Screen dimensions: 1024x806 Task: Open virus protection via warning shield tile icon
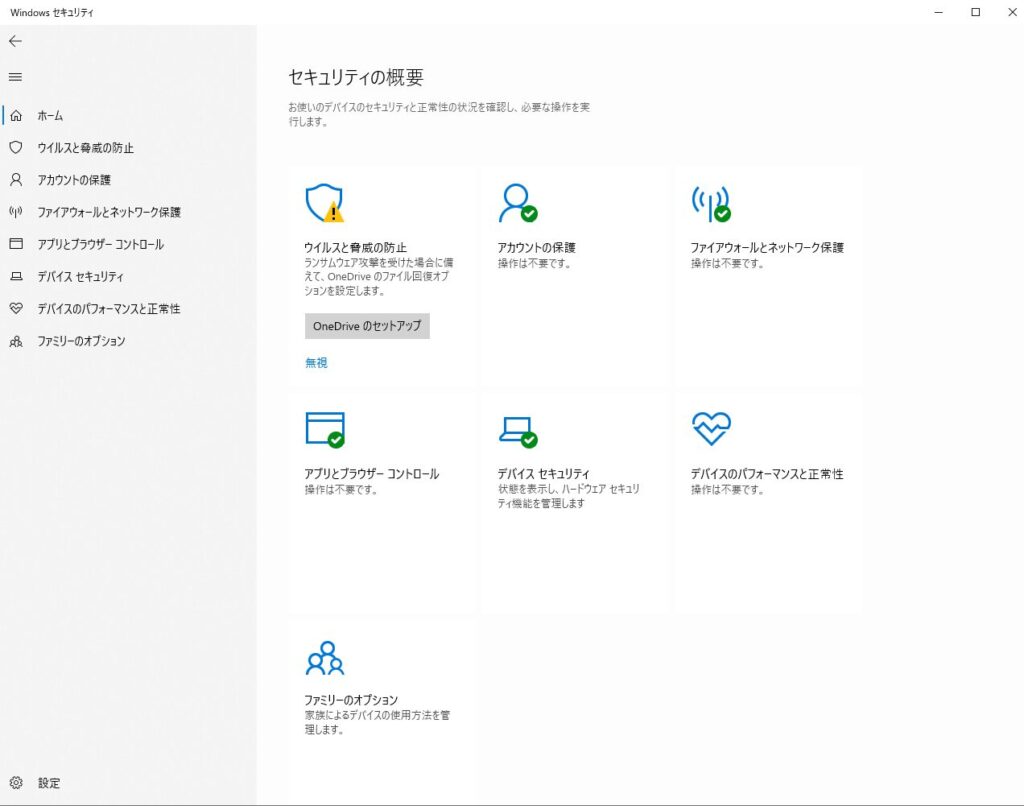325,203
